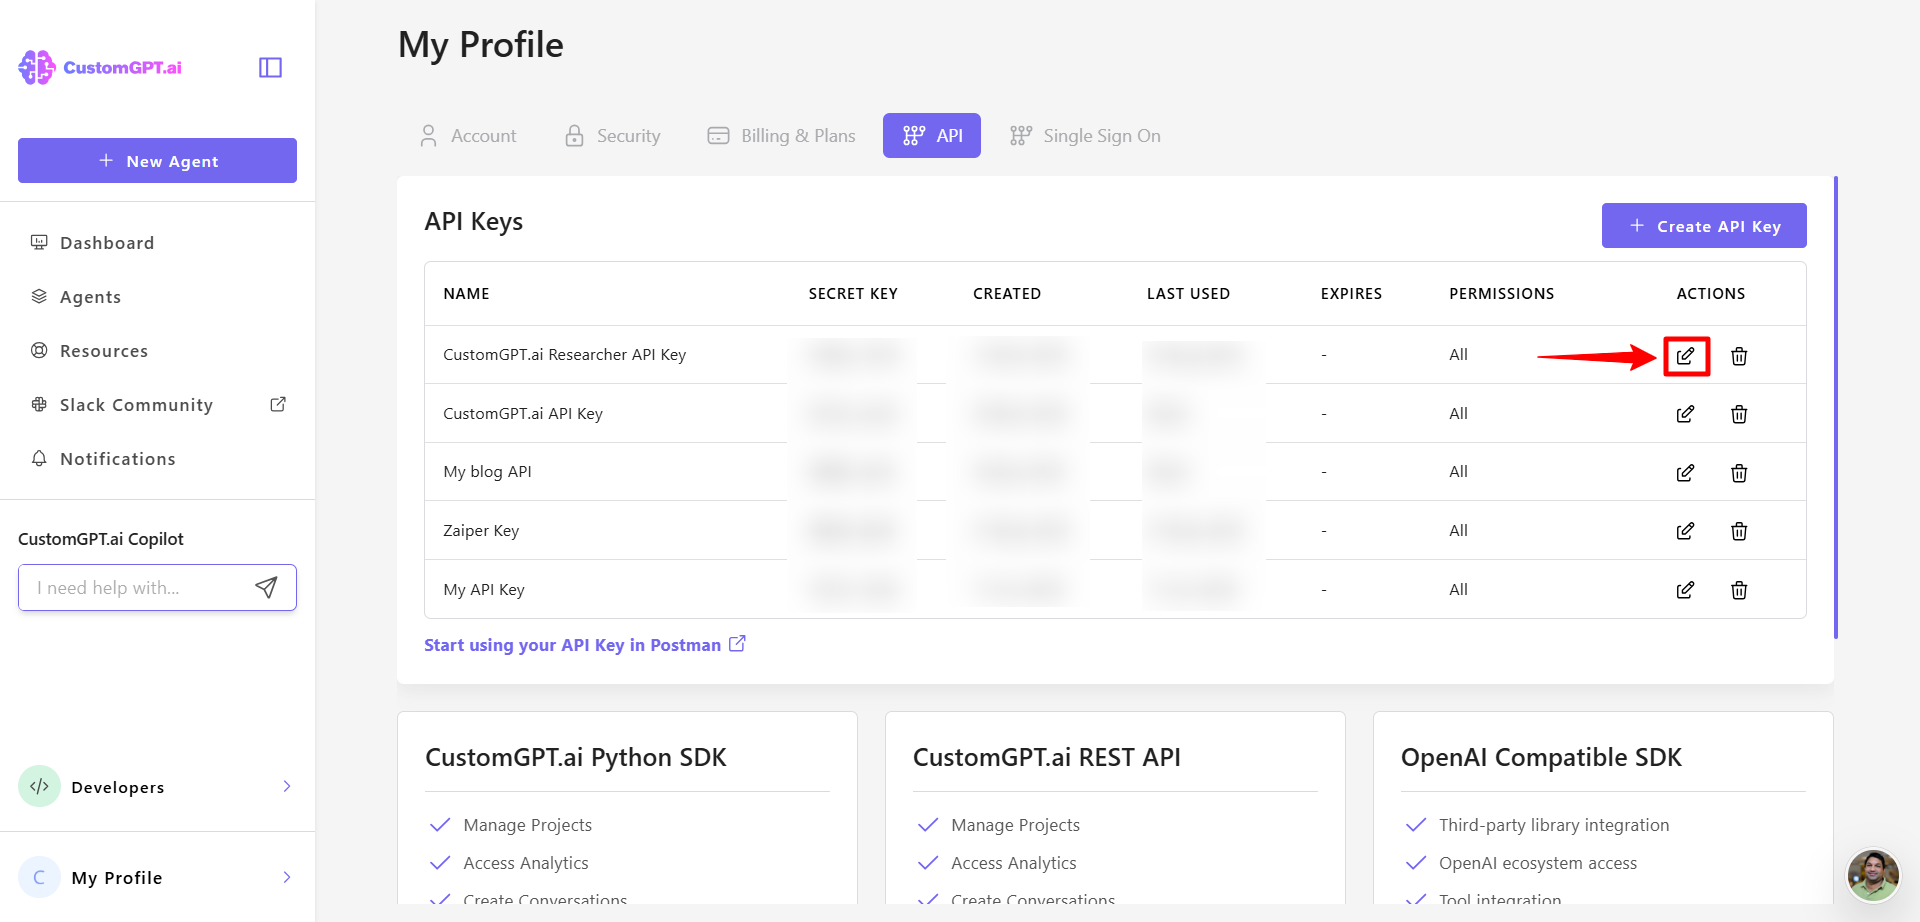Delete the CustomGPT.ai API Key row
The width and height of the screenshot is (1920, 922).
(x=1739, y=414)
